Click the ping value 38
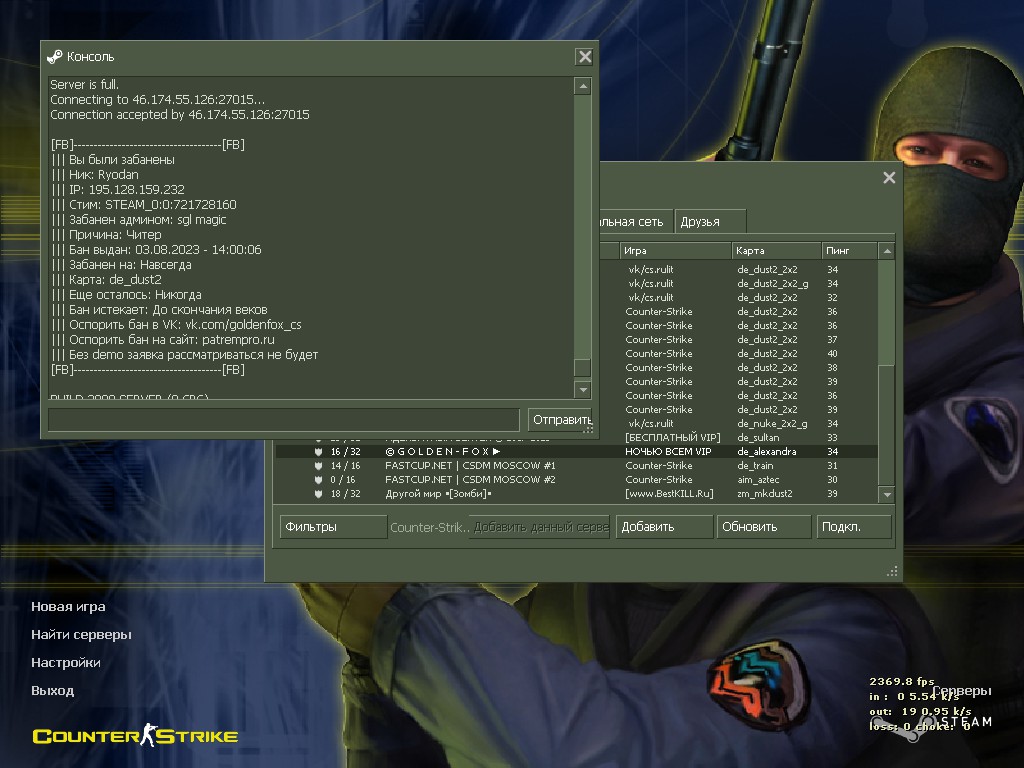1024x768 pixels. 832,368
